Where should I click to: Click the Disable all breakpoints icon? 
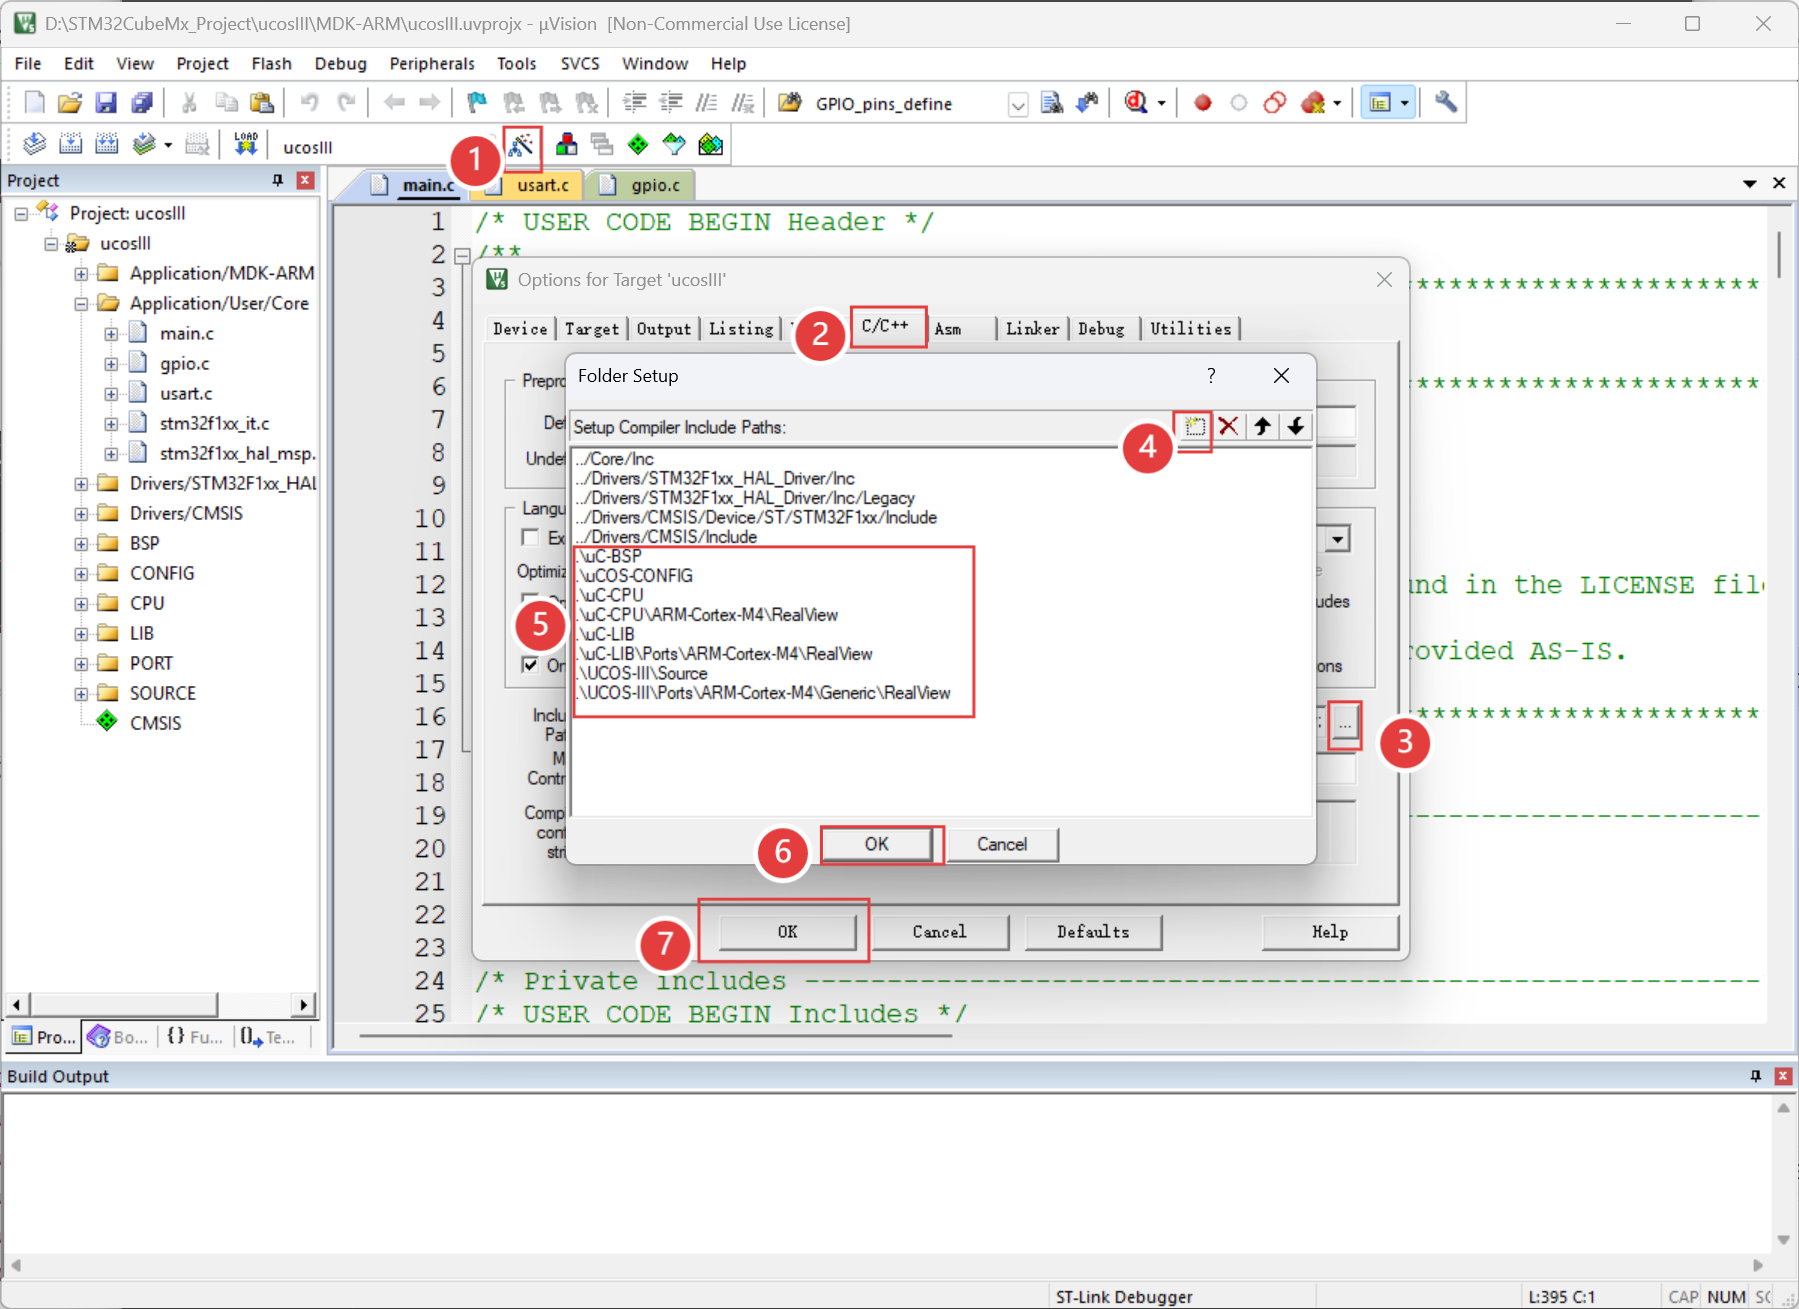pos(1275,103)
